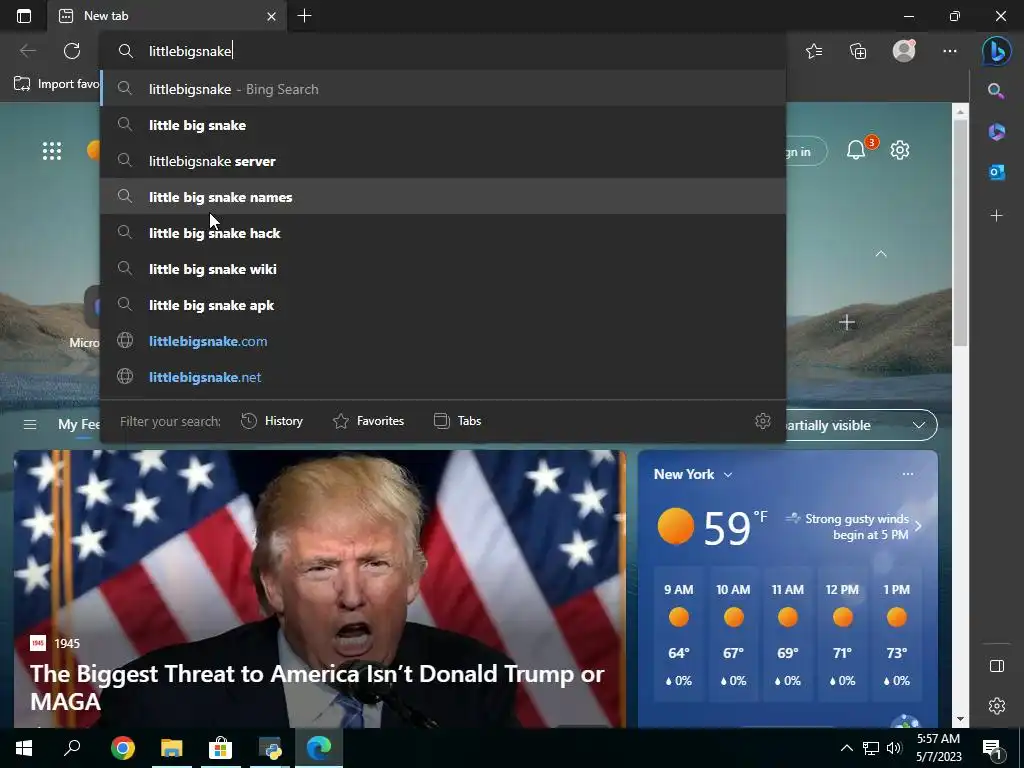Open sidebar settings gear at bottom
Screen dimensions: 1024x768
point(997,706)
